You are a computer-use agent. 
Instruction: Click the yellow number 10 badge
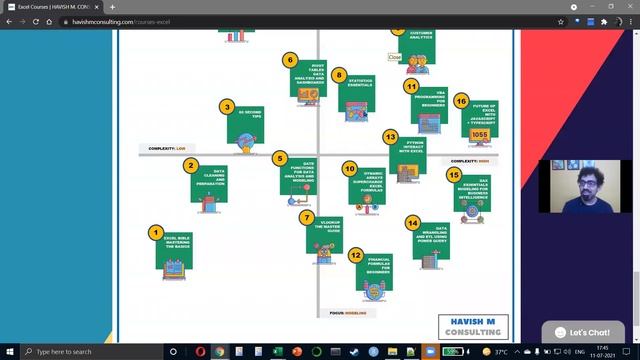point(349,169)
